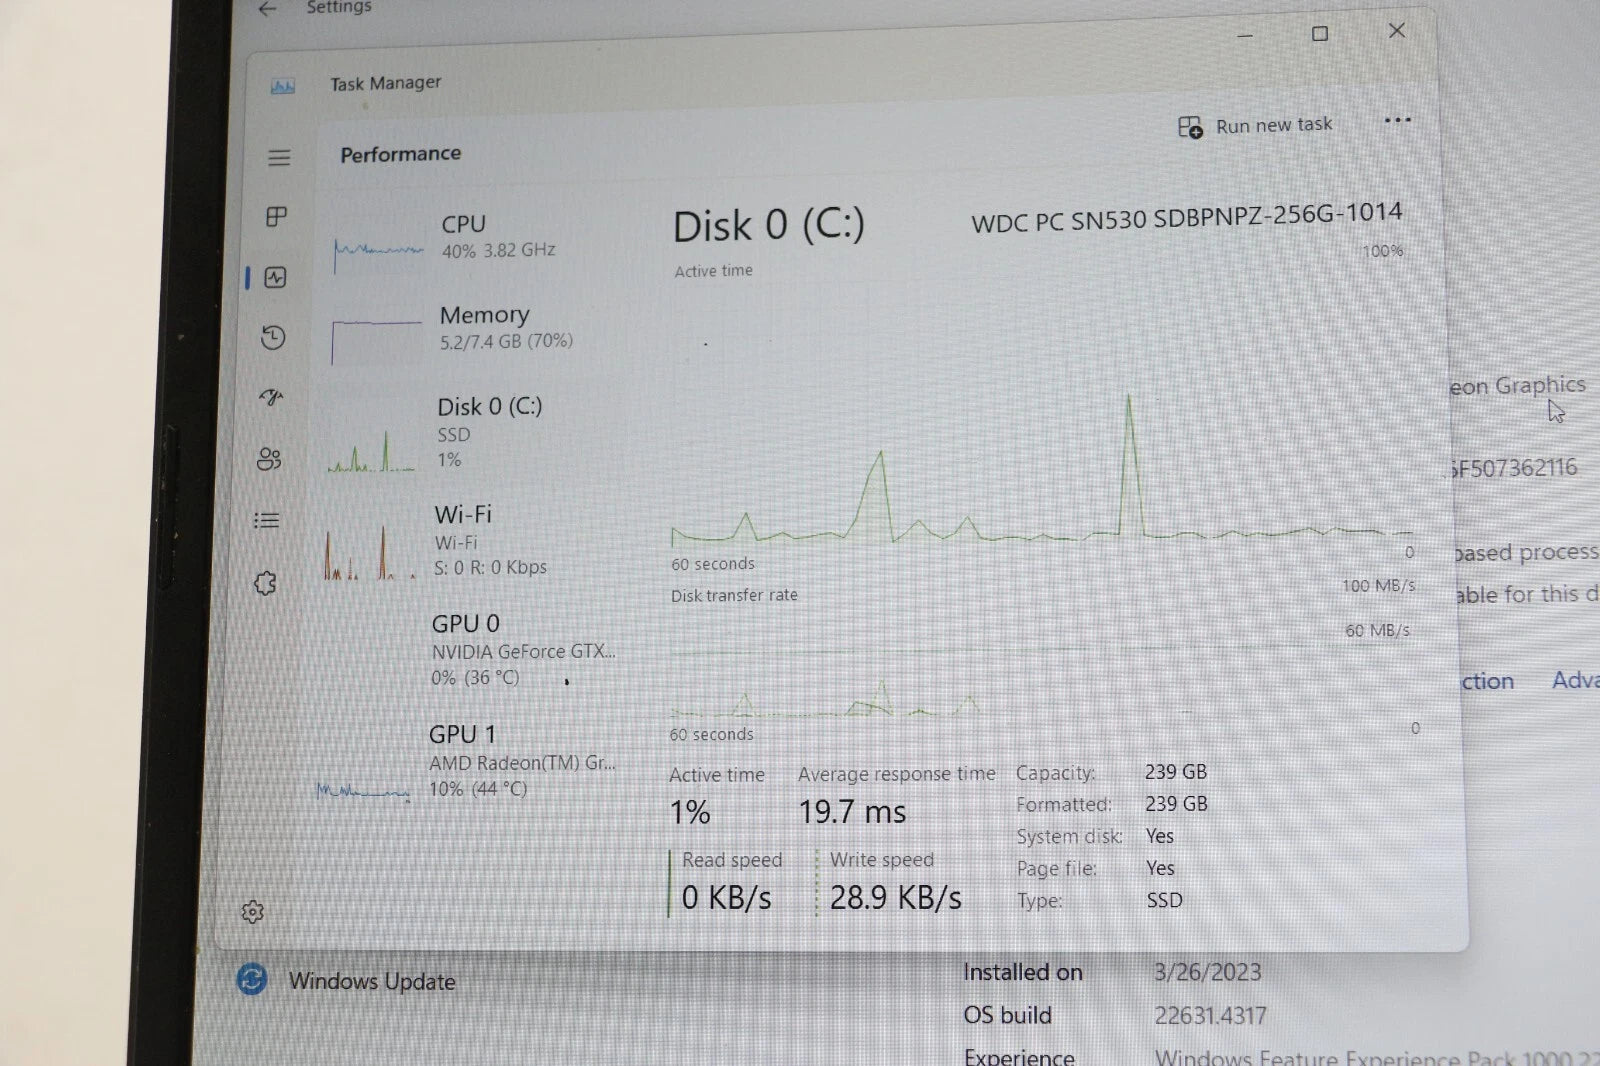
Task: Select GPU 0 NVIDIA GeForce entry
Action: 470,650
